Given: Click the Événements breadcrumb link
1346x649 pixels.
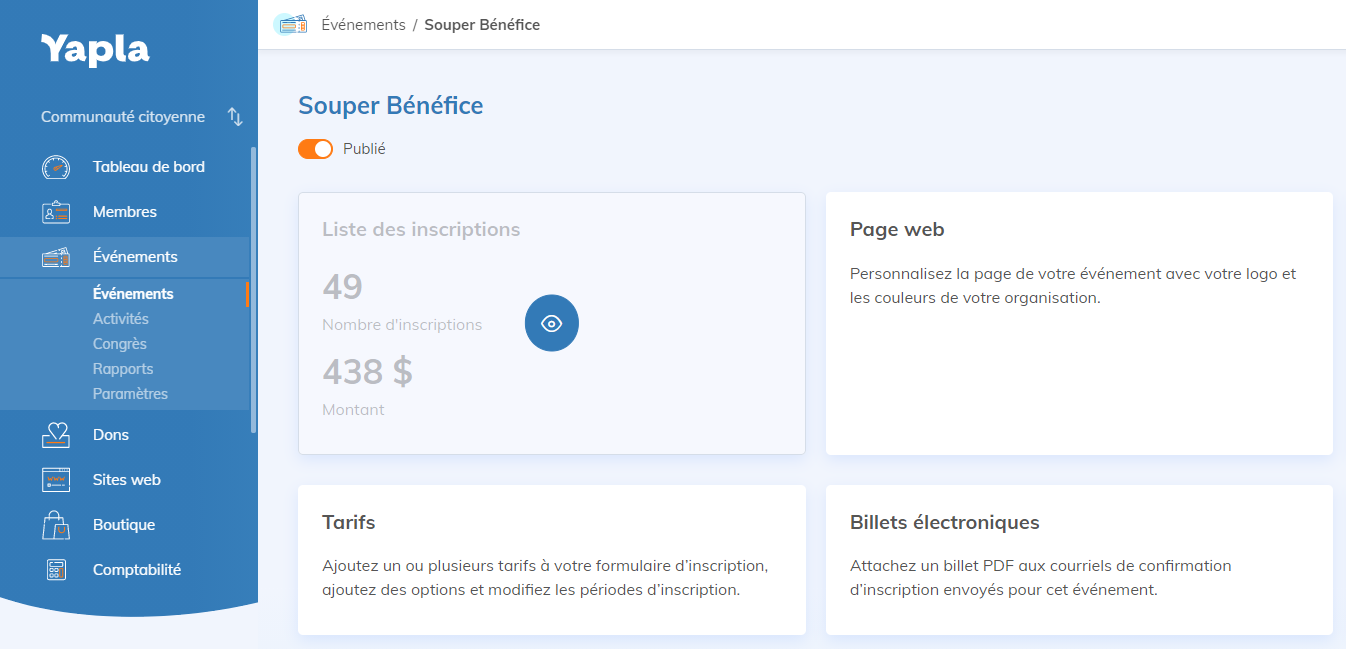Looking at the screenshot, I should click(363, 25).
